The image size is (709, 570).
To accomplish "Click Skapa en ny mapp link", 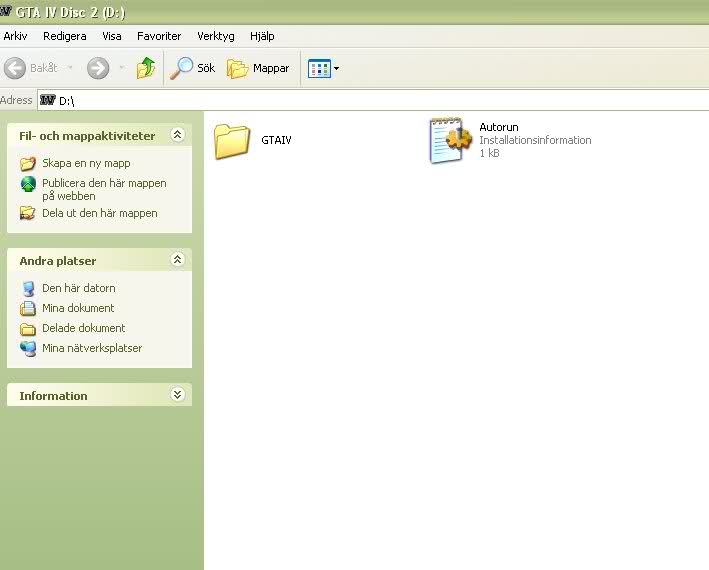I will 85,163.
